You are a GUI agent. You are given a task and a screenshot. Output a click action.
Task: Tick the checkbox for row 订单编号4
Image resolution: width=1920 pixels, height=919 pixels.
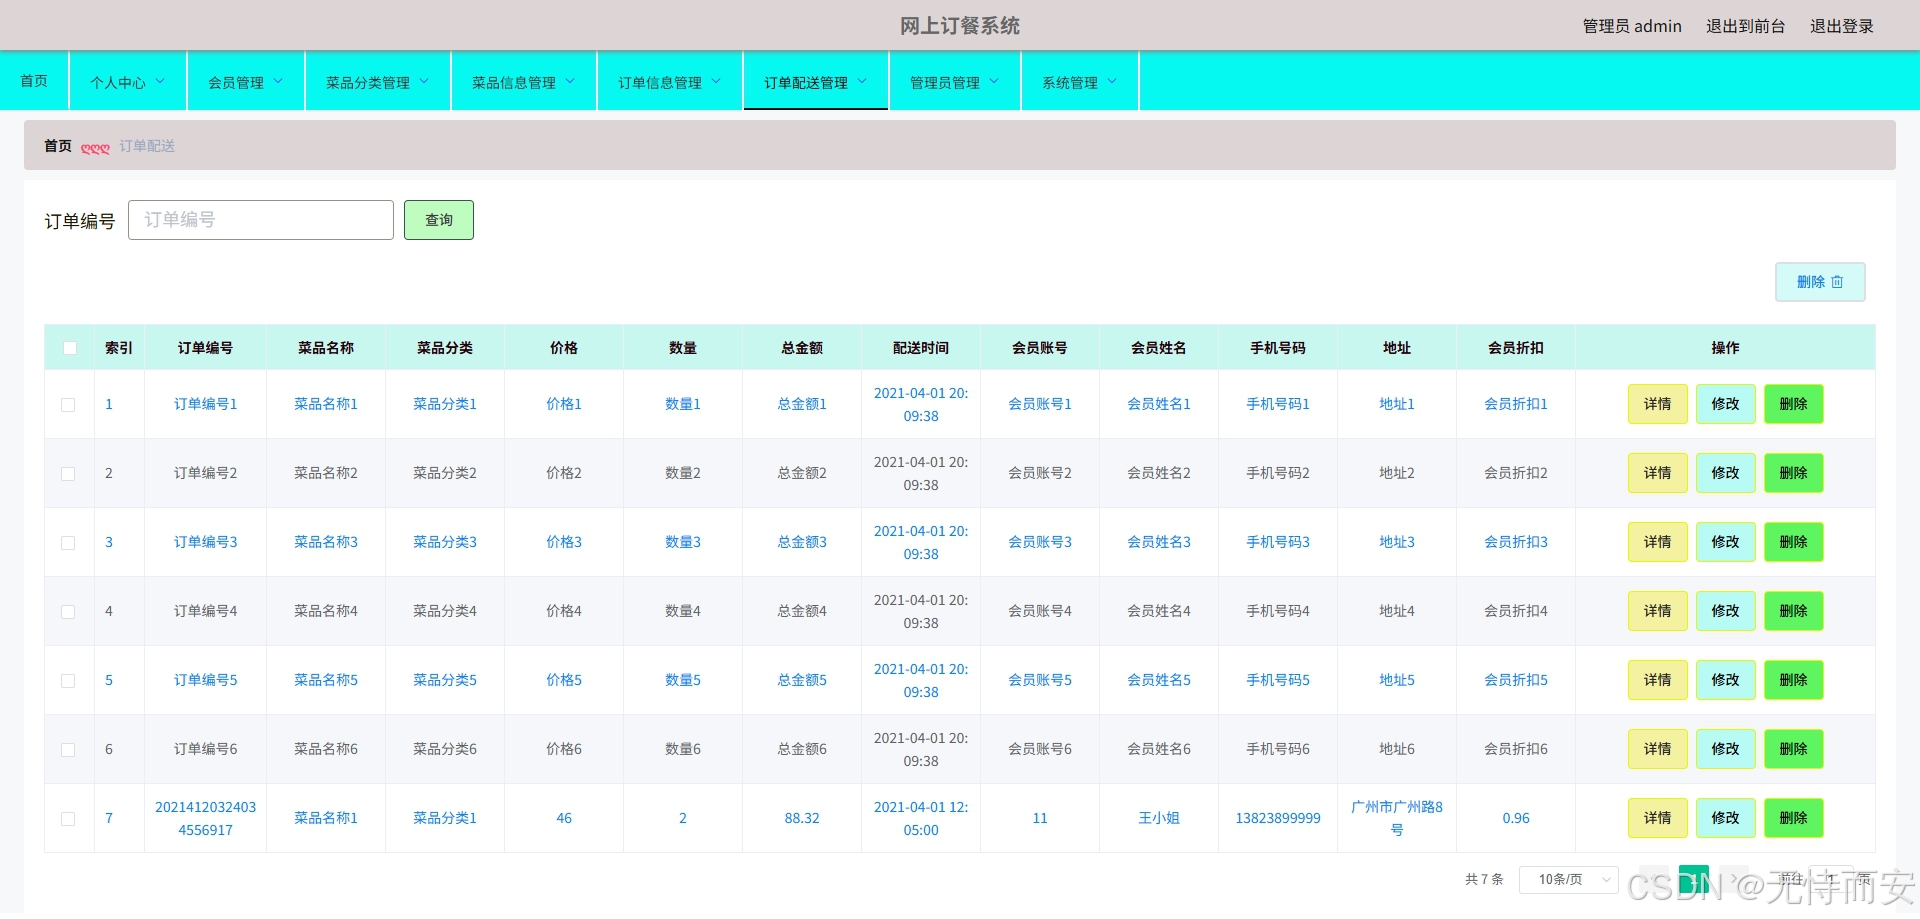68,612
